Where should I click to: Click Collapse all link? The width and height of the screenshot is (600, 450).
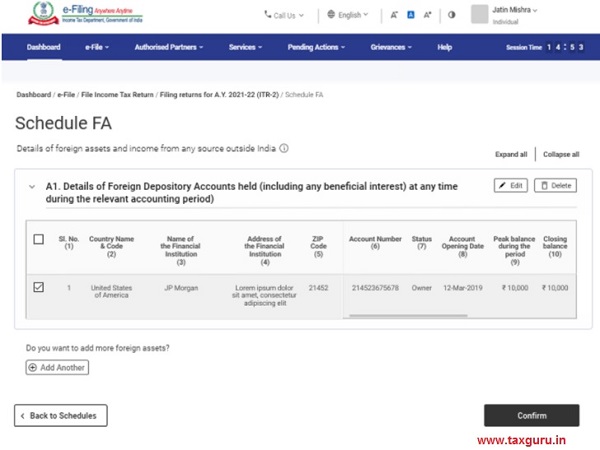point(561,154)
